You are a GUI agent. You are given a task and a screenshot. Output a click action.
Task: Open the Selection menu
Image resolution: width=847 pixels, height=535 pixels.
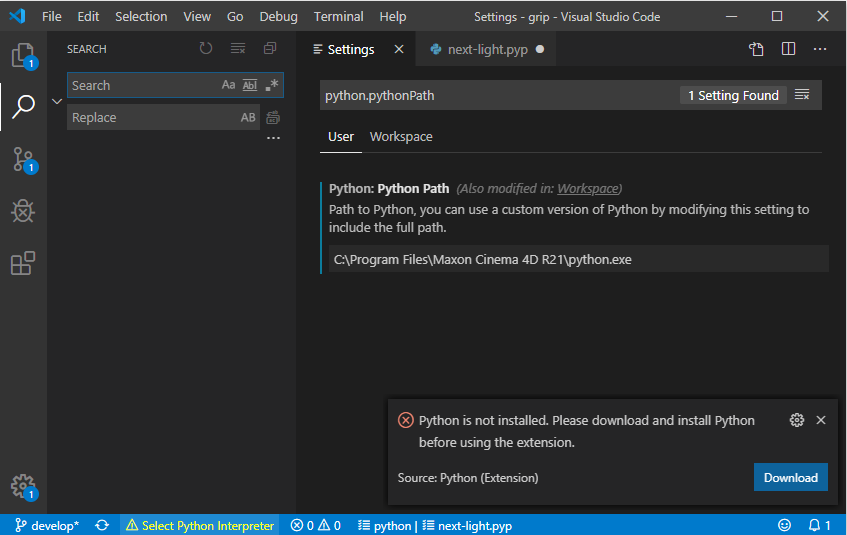141,17
